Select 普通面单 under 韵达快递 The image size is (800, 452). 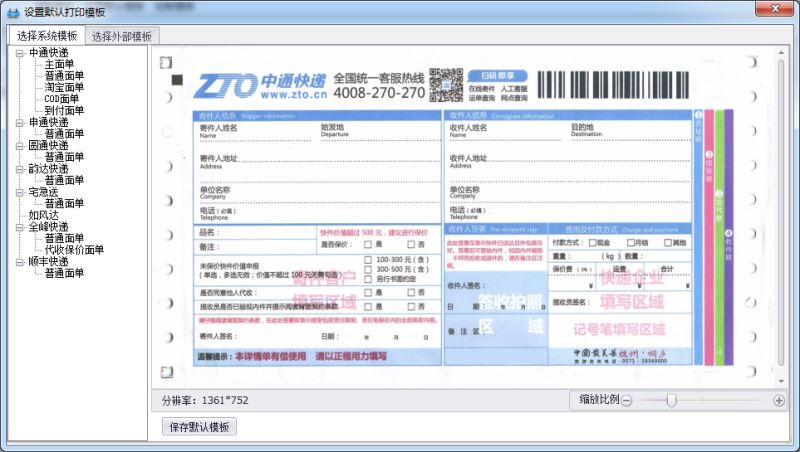point(64,180)
